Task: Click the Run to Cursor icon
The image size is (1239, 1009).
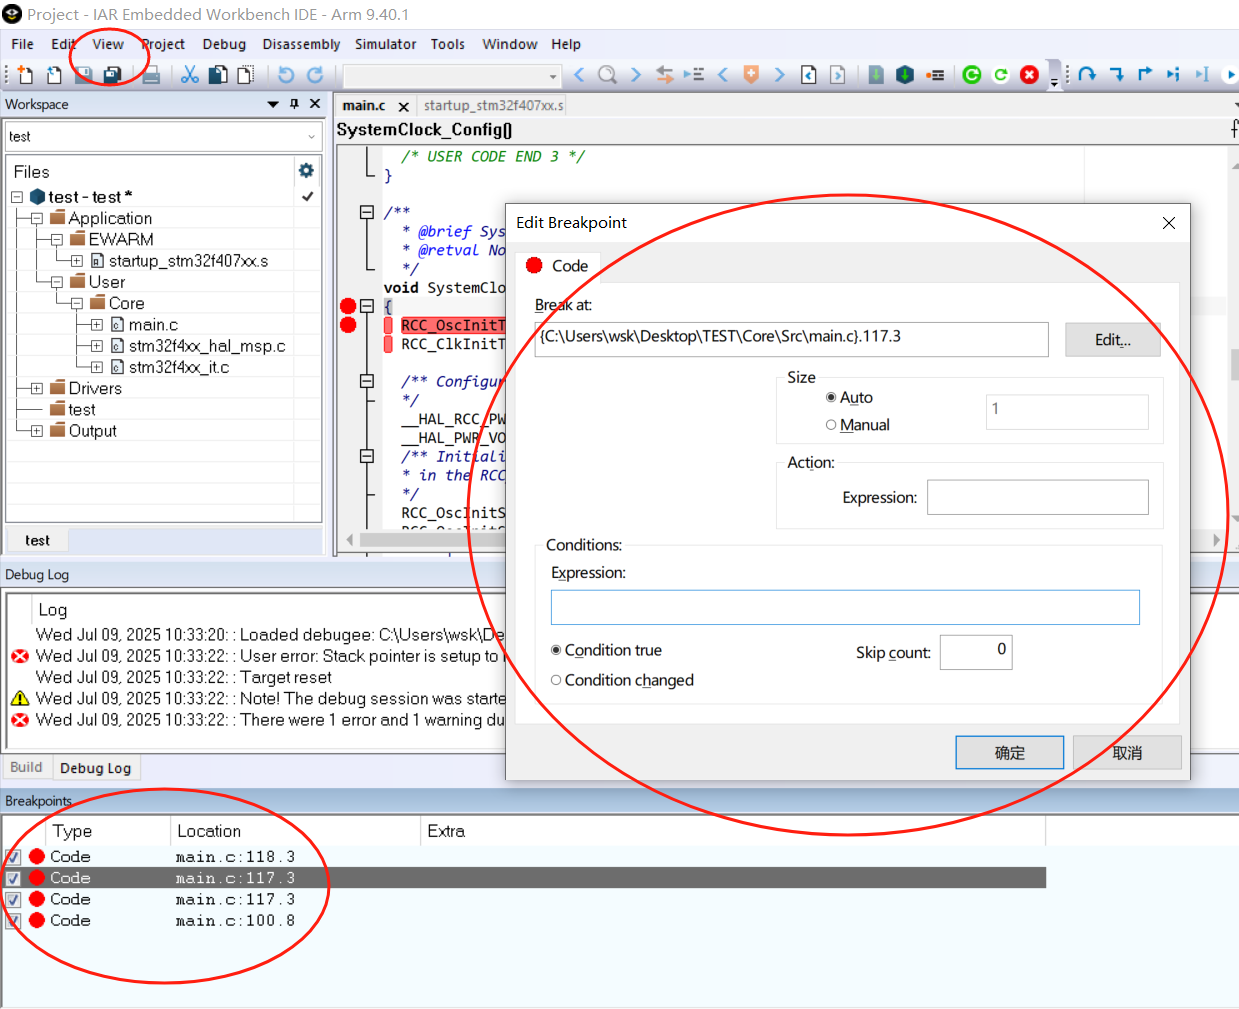Action: pos(1202,75)
